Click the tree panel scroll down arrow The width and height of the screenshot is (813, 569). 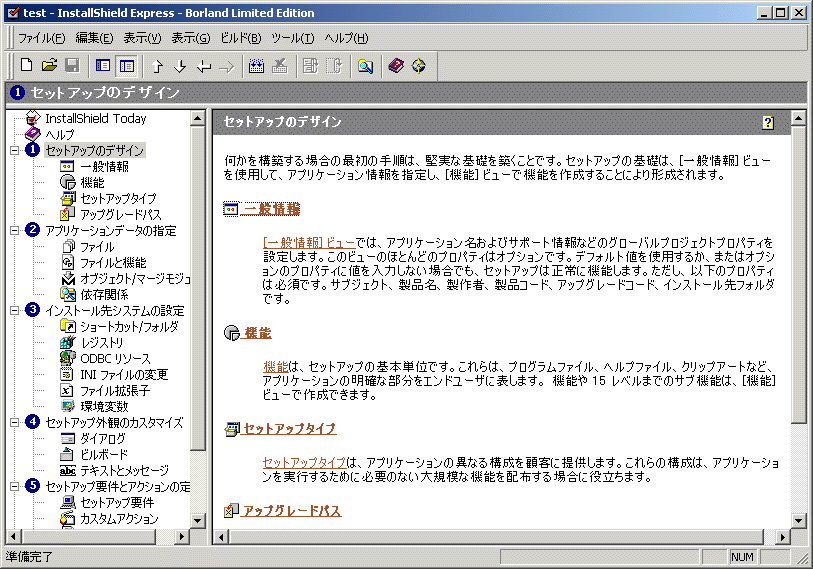click(198, 520)
